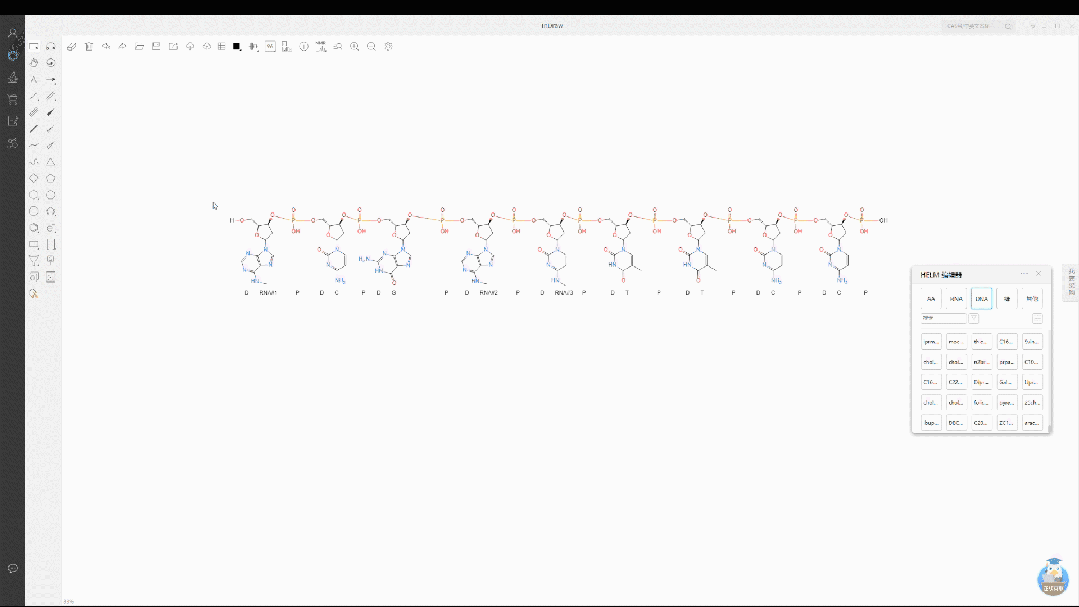1079x607 pixels.
Task: Open filter funnel dropdown in HELM panel
Action: (974, 318)
